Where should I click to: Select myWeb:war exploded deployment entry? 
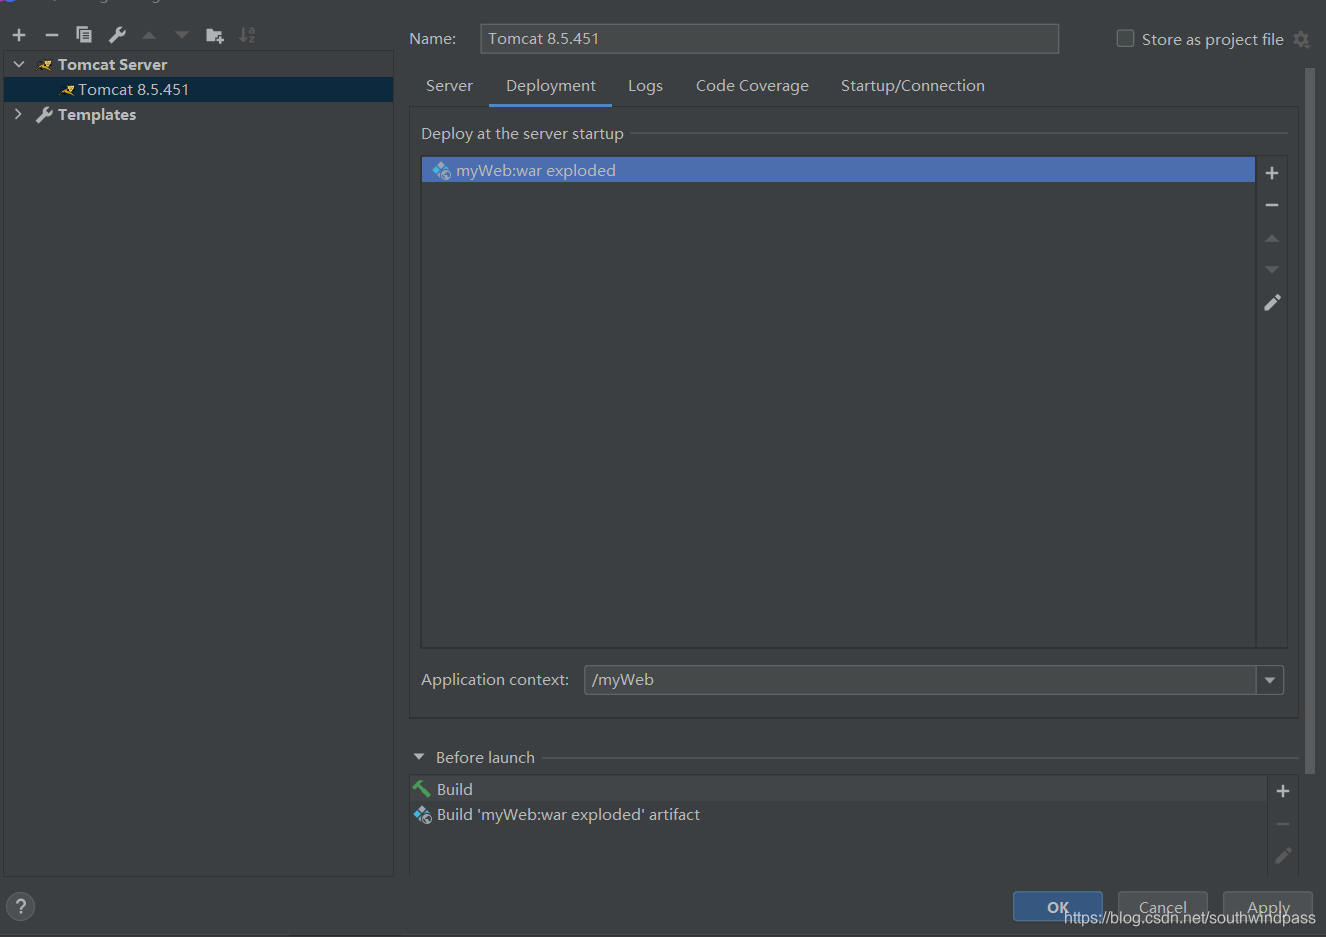[838, 170]
